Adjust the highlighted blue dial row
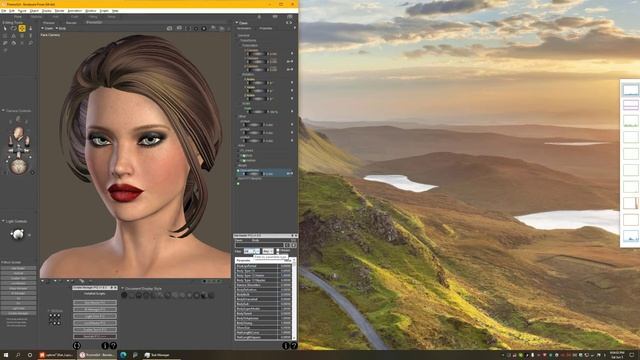Image resolution: width=640 pixels, height=360 pixels. pos(264,173)
